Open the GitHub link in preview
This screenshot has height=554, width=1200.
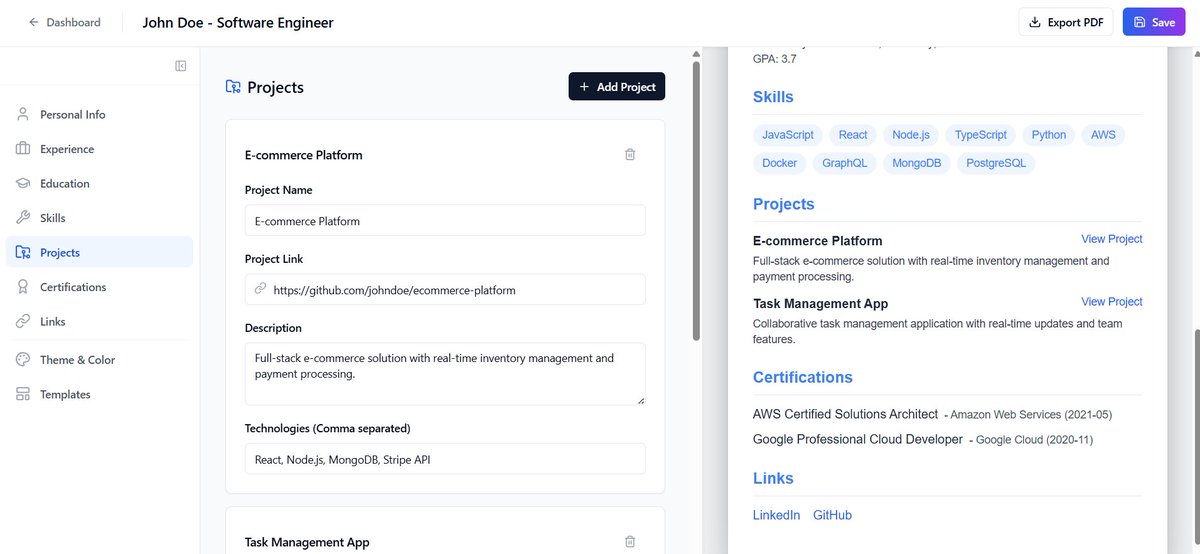[x=833, y=515]
